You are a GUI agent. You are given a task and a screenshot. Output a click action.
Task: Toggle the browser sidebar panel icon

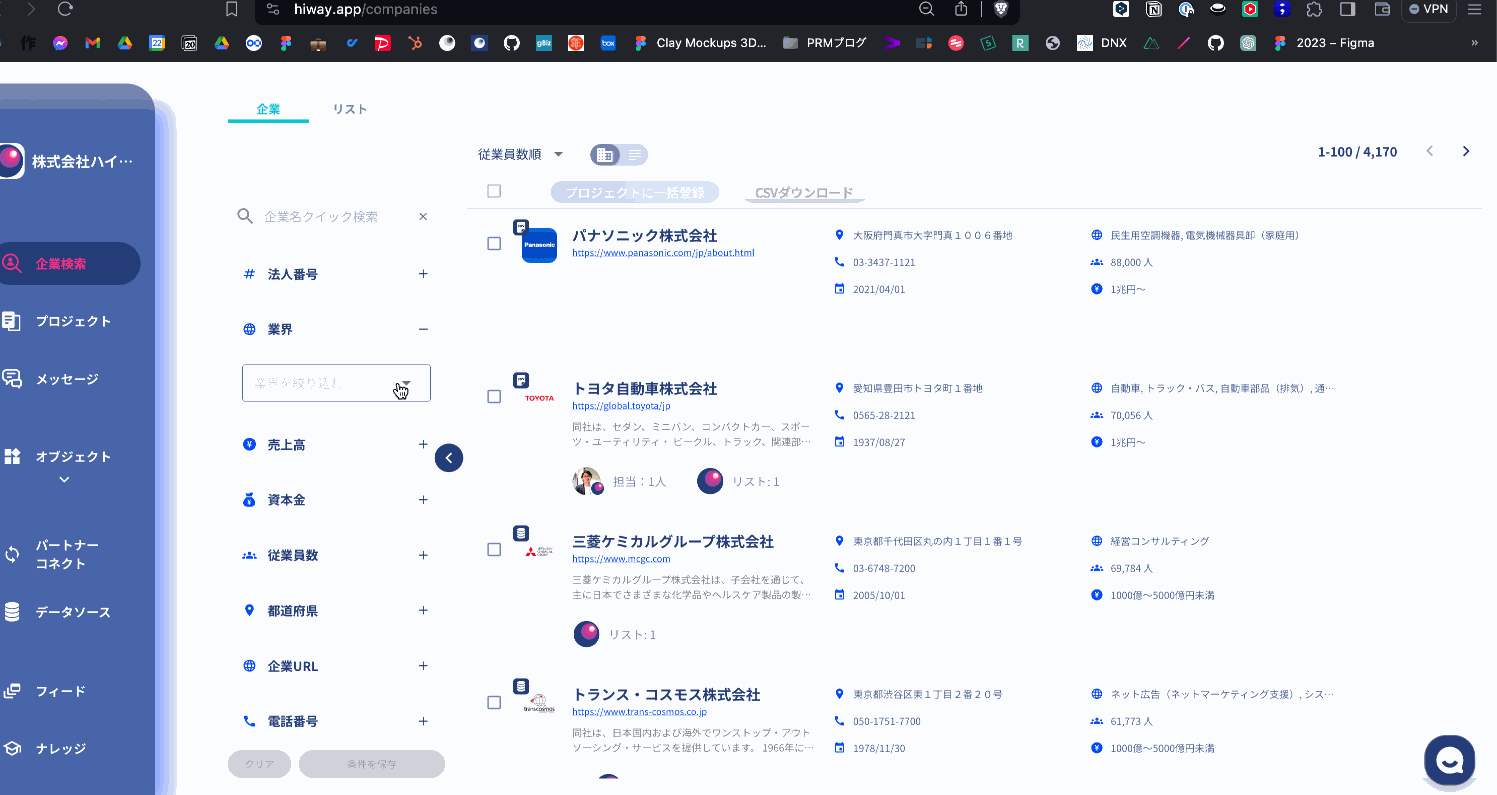[1348, 9]
